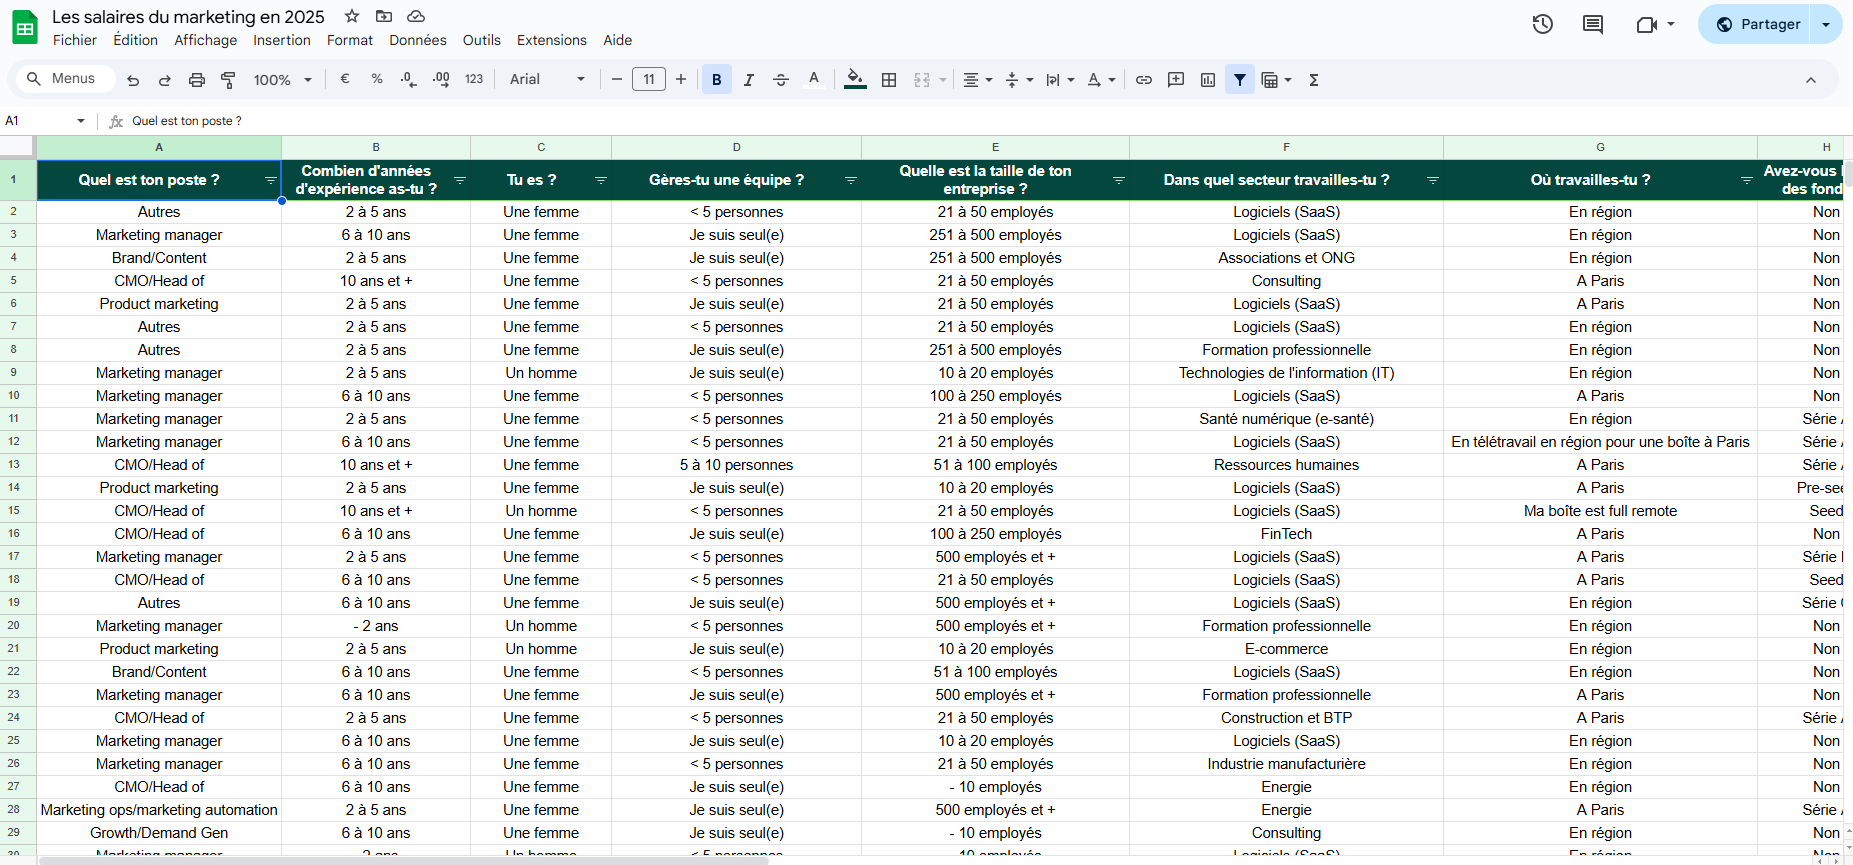Start a meeting with the camera icon
This screenshot has height=865, width=1853.
coord(1647,24)
